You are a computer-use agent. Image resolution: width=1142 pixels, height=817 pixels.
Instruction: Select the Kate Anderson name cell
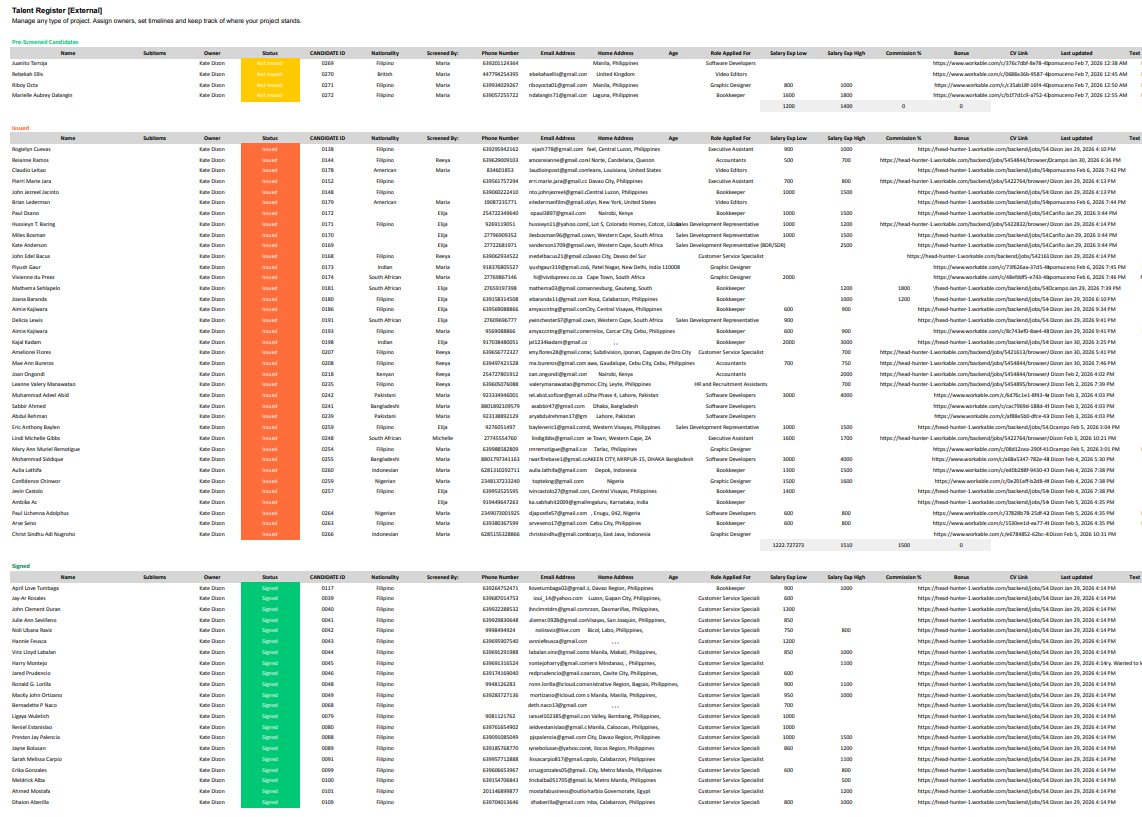coord(29,245)
